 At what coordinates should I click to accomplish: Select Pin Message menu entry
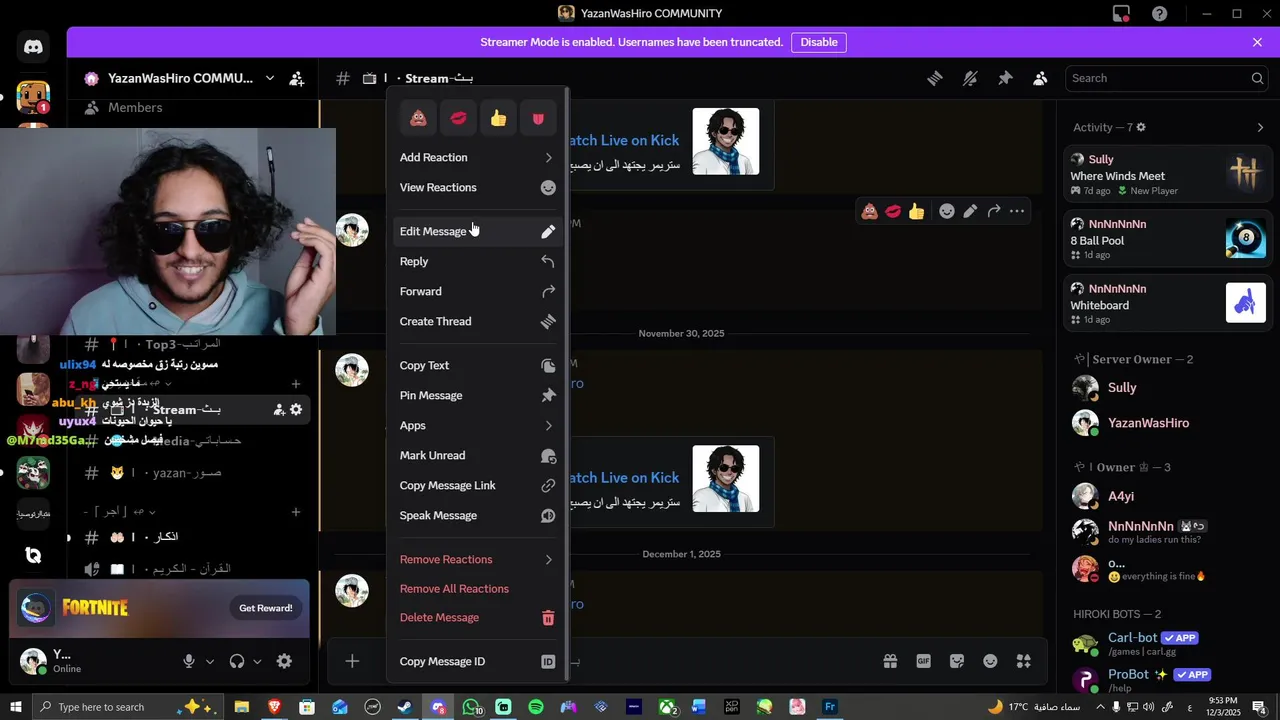(477, 395)
